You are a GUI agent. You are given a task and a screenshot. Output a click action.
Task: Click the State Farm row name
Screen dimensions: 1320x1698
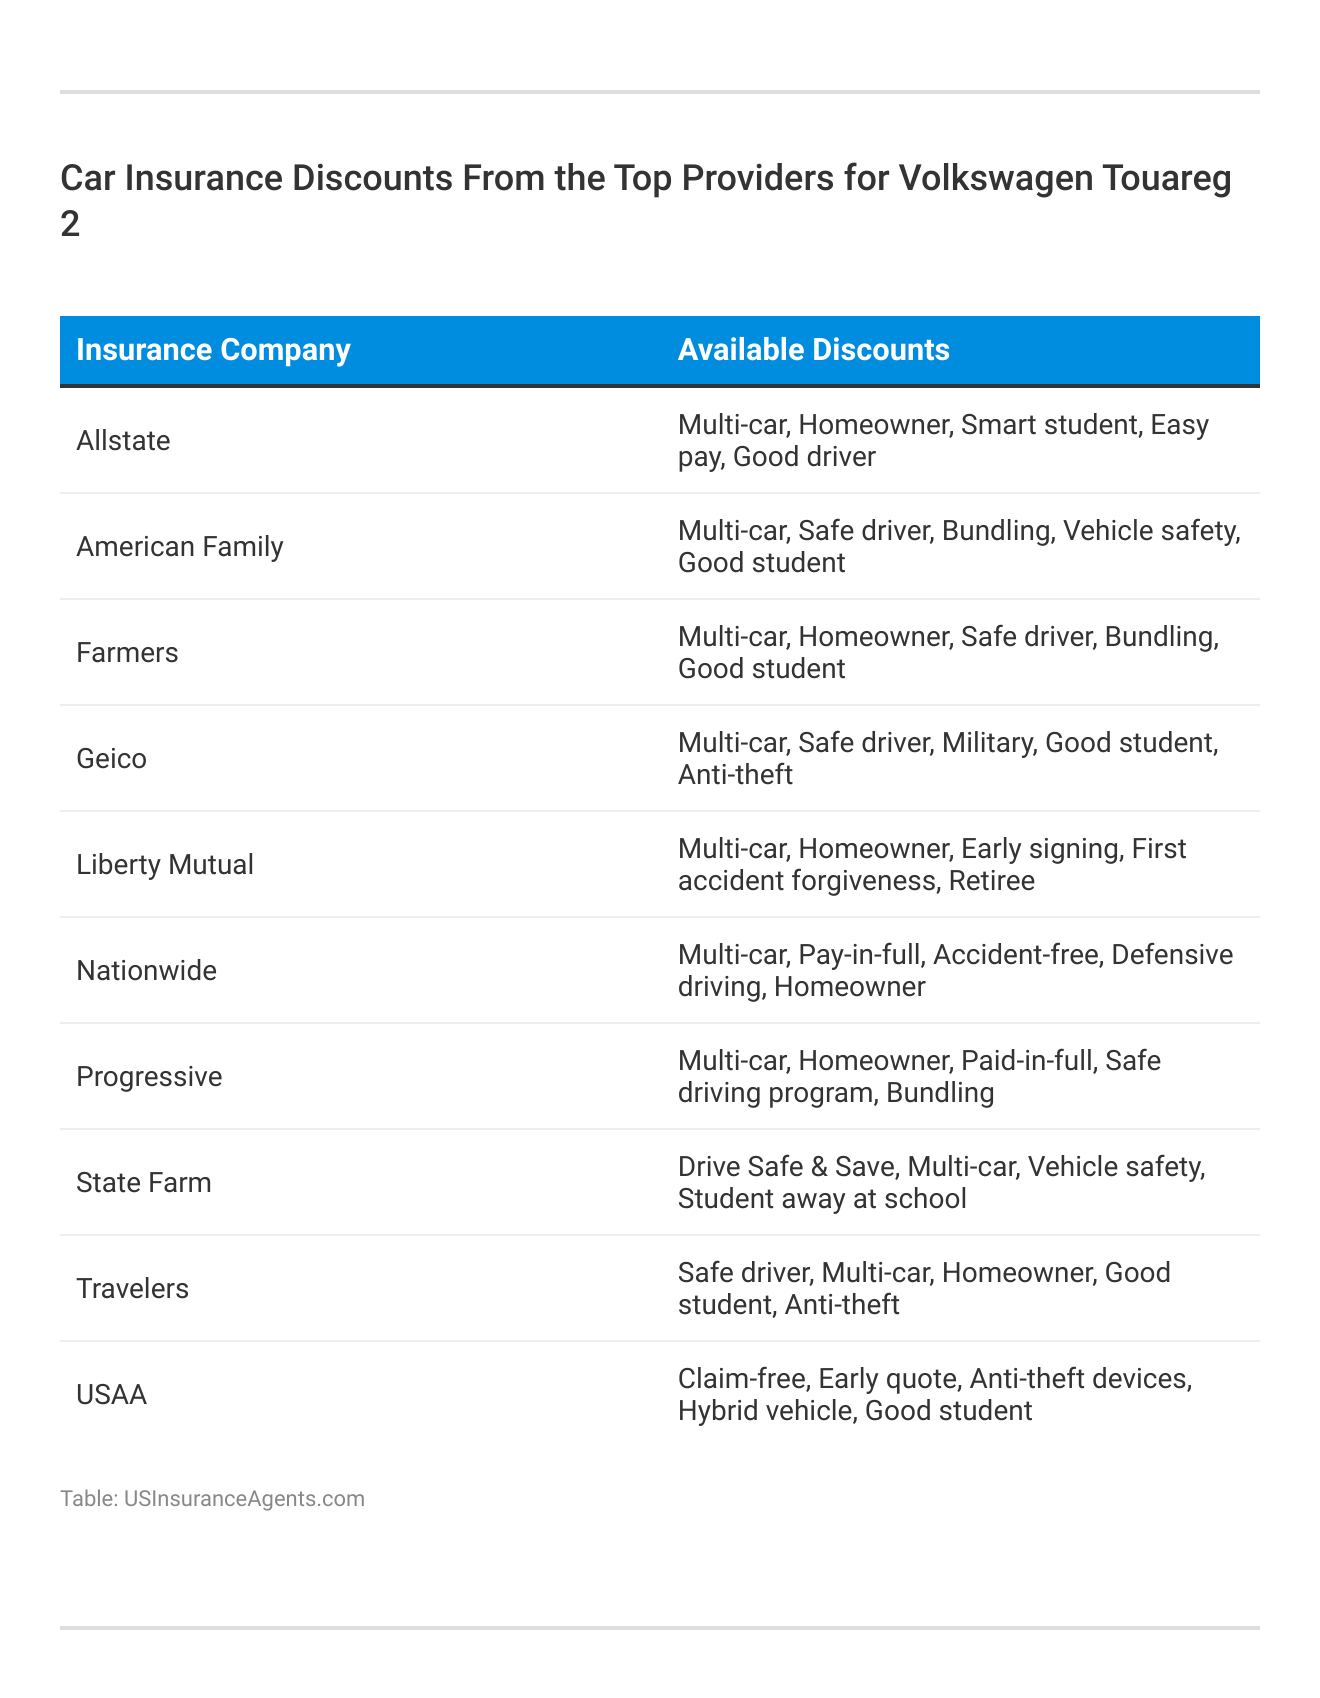click(144, 1183)
